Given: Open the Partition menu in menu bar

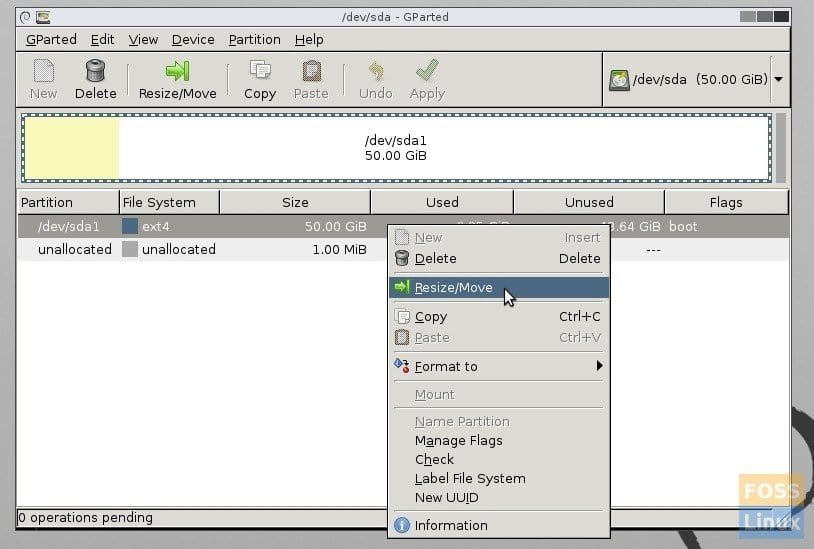Looking at the screenshot, I should pos(254,39).
